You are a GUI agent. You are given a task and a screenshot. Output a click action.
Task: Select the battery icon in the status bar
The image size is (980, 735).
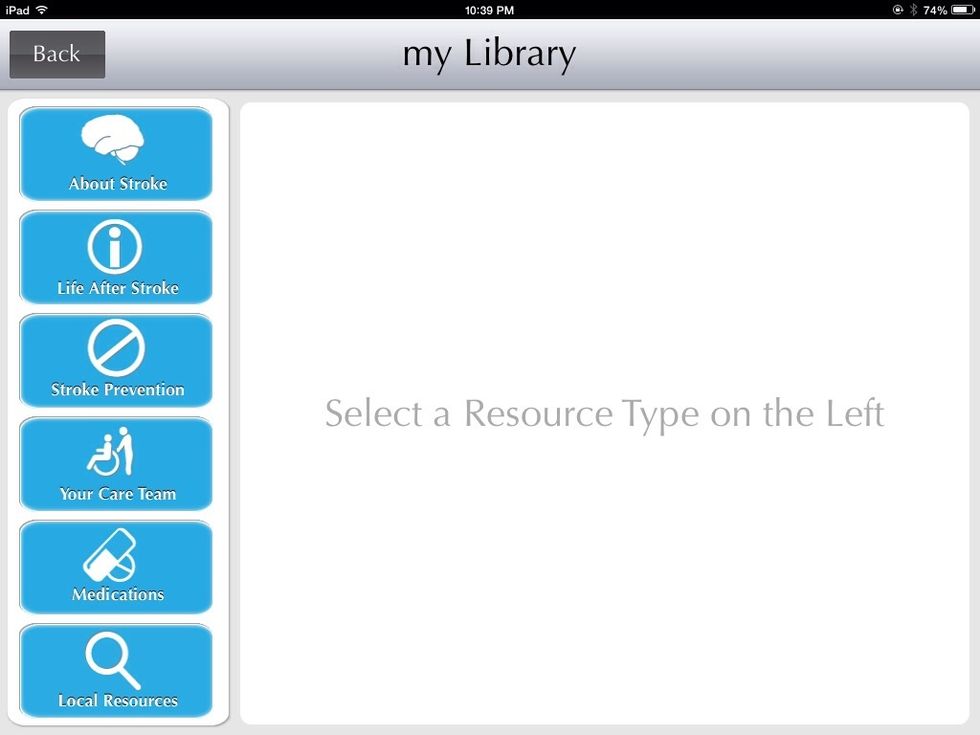click(x=963, y=10)
